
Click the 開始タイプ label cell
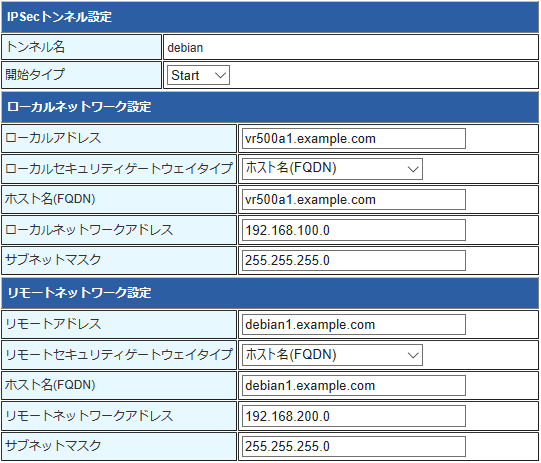click(x=81, y=75)
